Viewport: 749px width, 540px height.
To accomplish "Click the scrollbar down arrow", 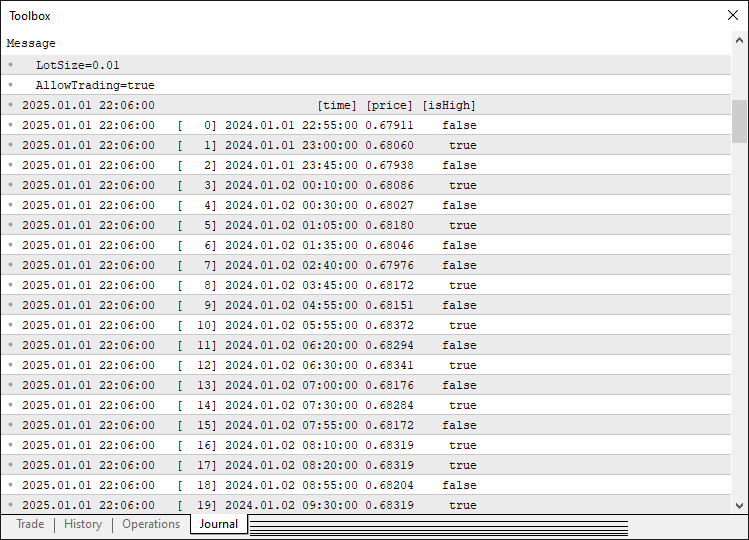I will point(739,506).
